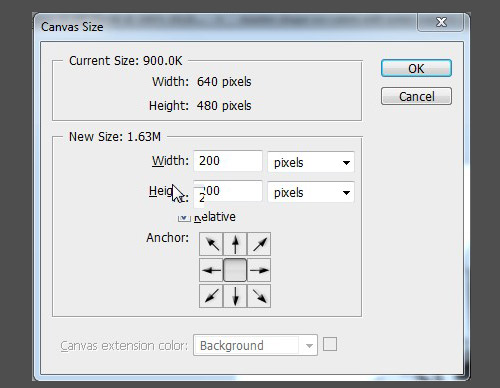
Task: Set anchor to top-center up arrow
Action: click(x=235, y=244)
